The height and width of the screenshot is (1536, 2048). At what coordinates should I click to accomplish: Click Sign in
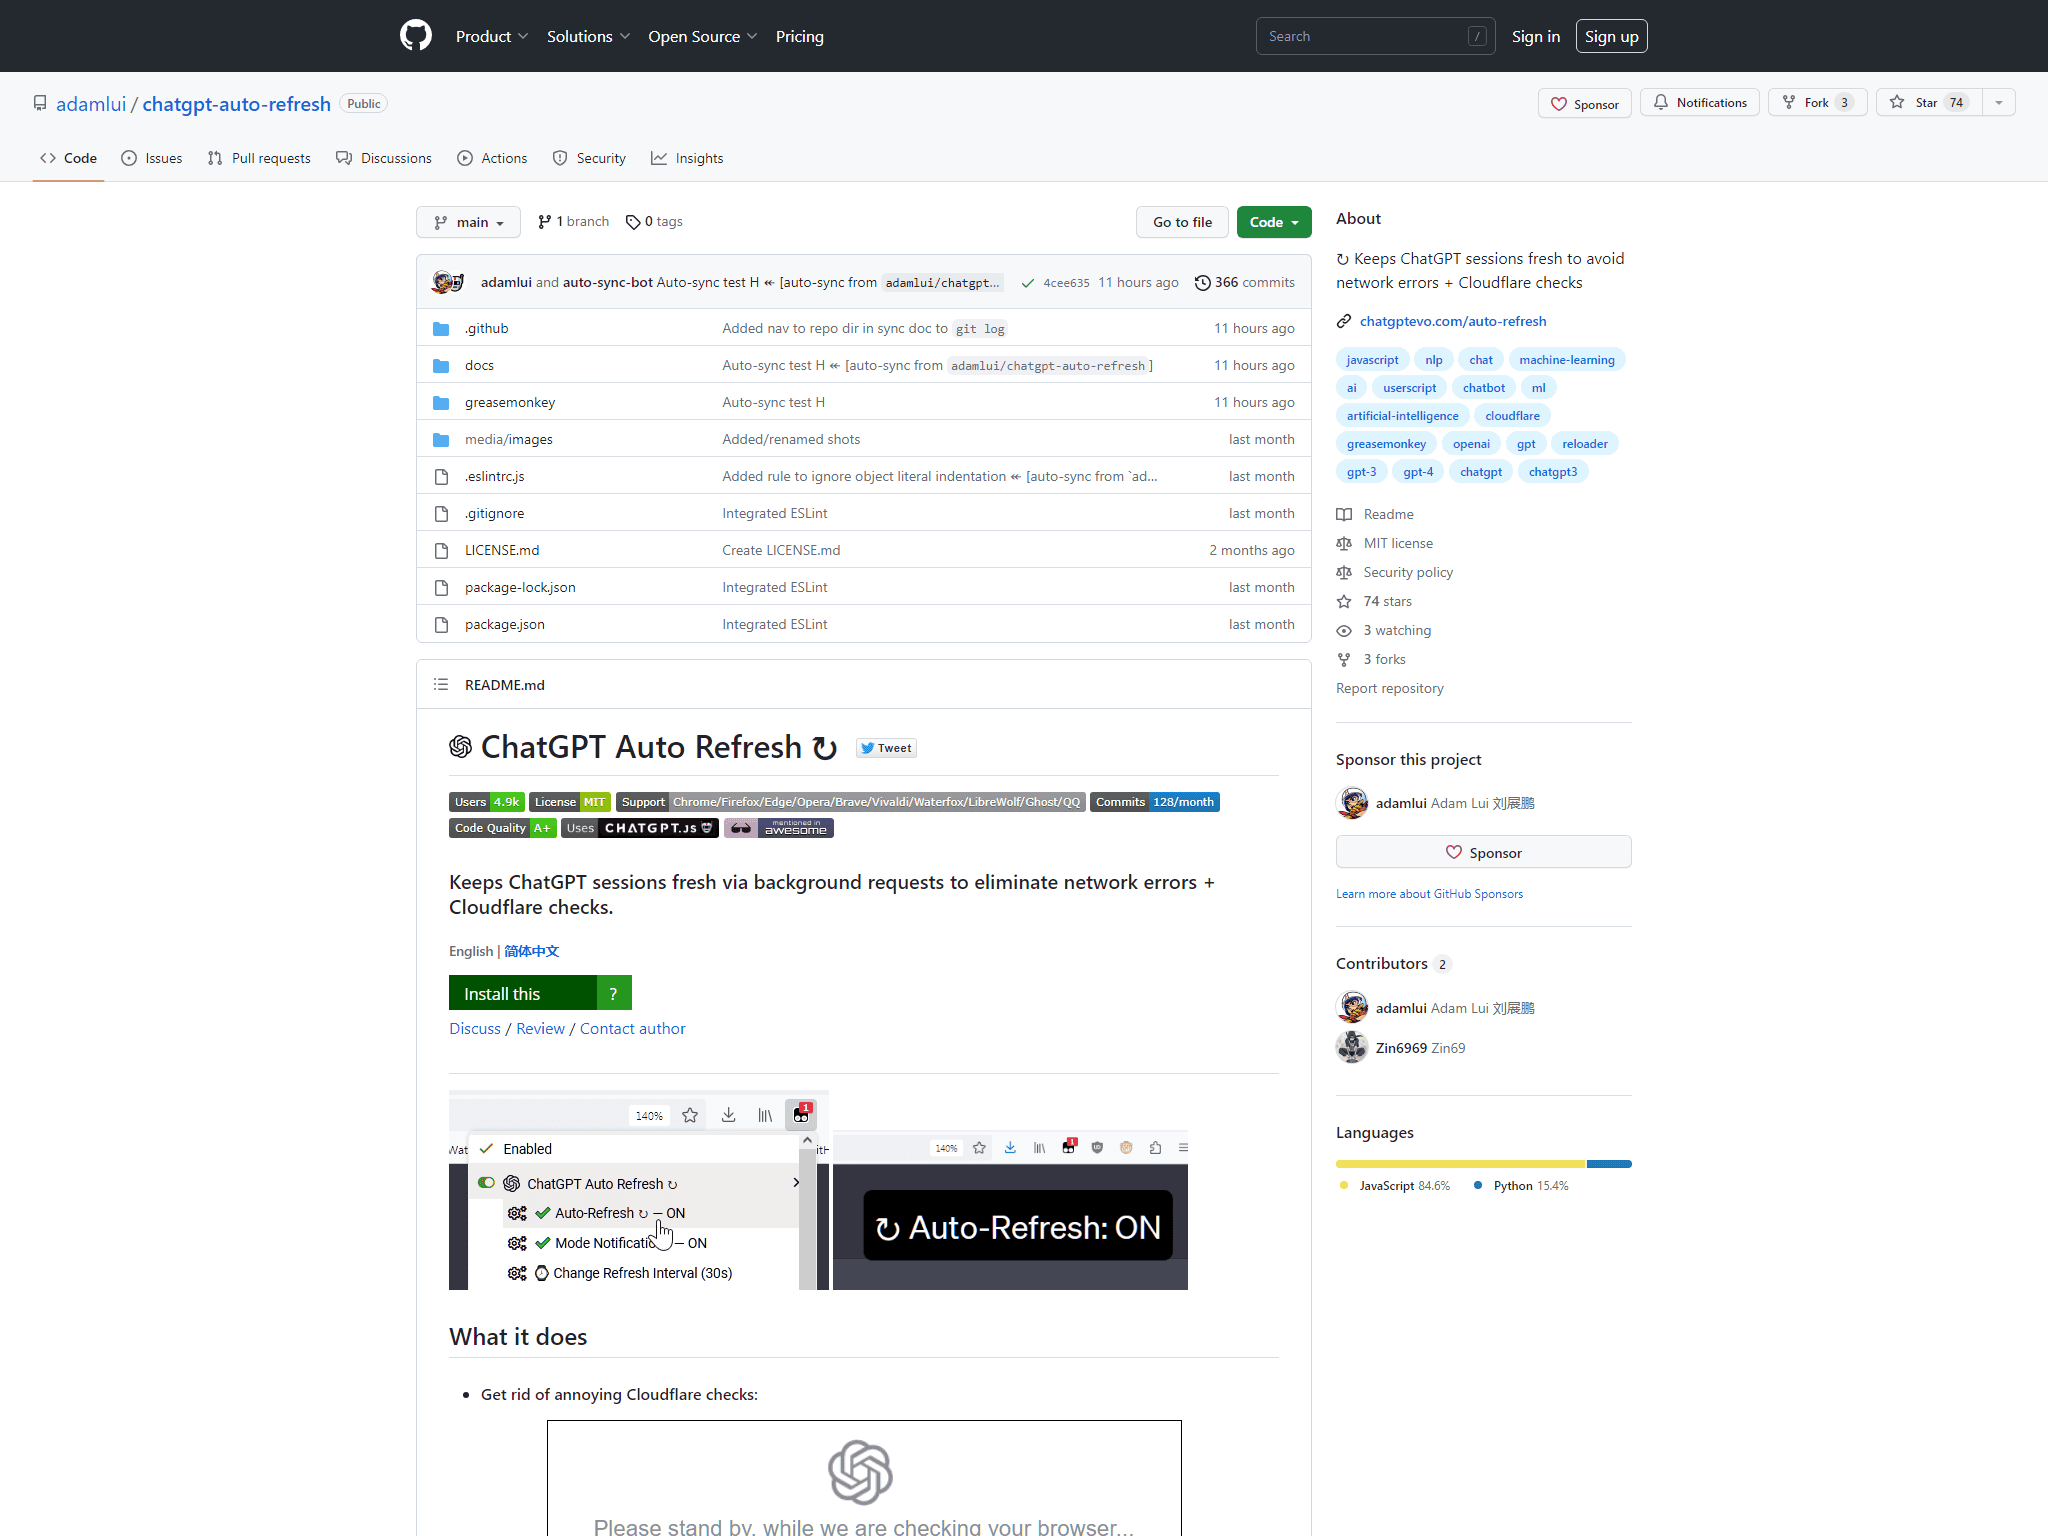pos(1536,36)
